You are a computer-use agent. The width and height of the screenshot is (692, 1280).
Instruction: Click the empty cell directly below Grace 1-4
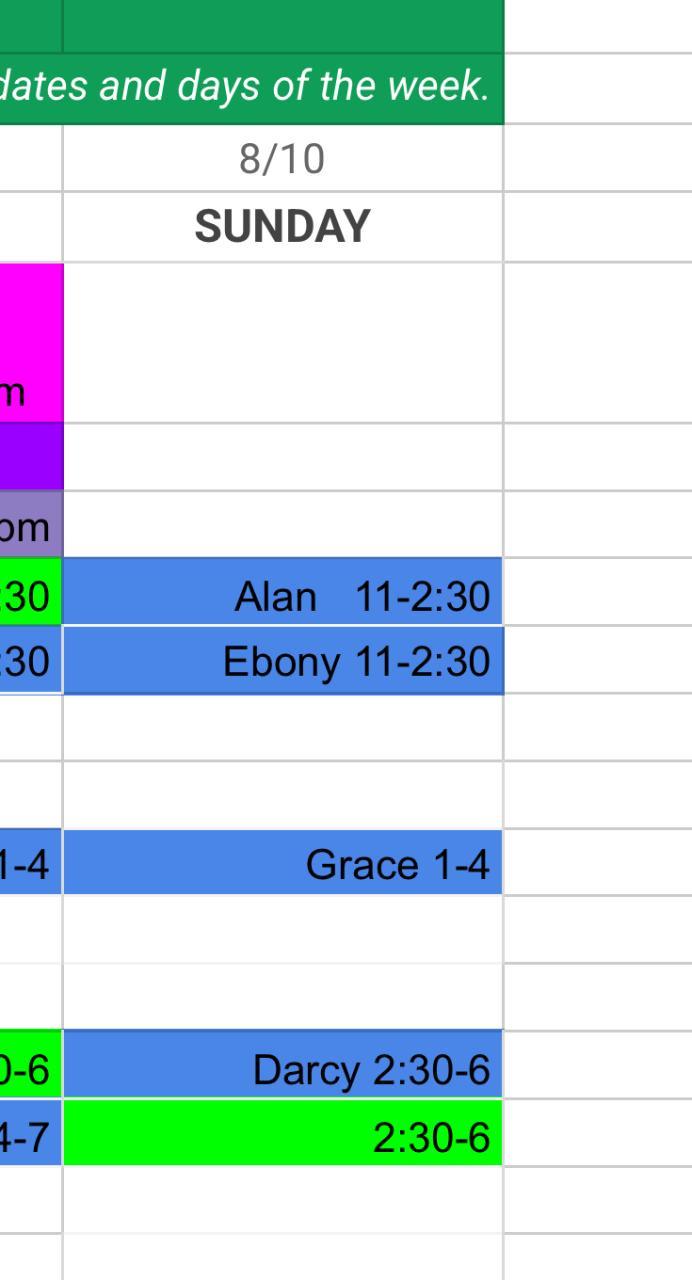click(282, 930)
